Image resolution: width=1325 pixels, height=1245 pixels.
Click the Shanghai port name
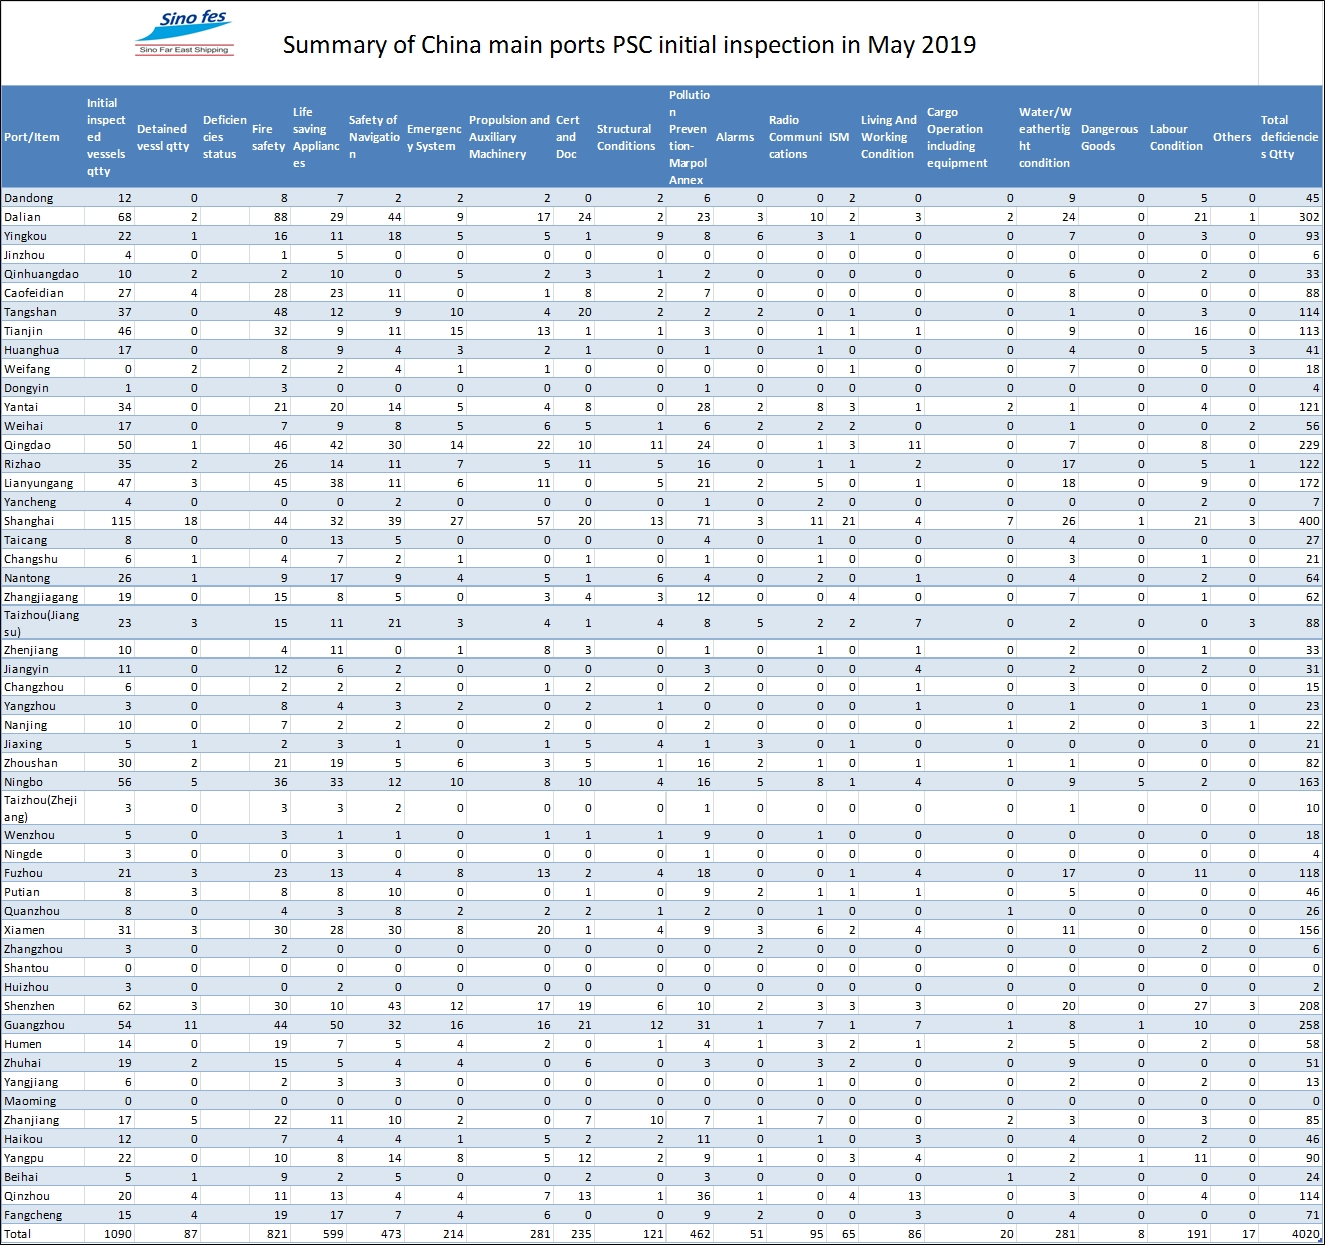coord(29,521)
